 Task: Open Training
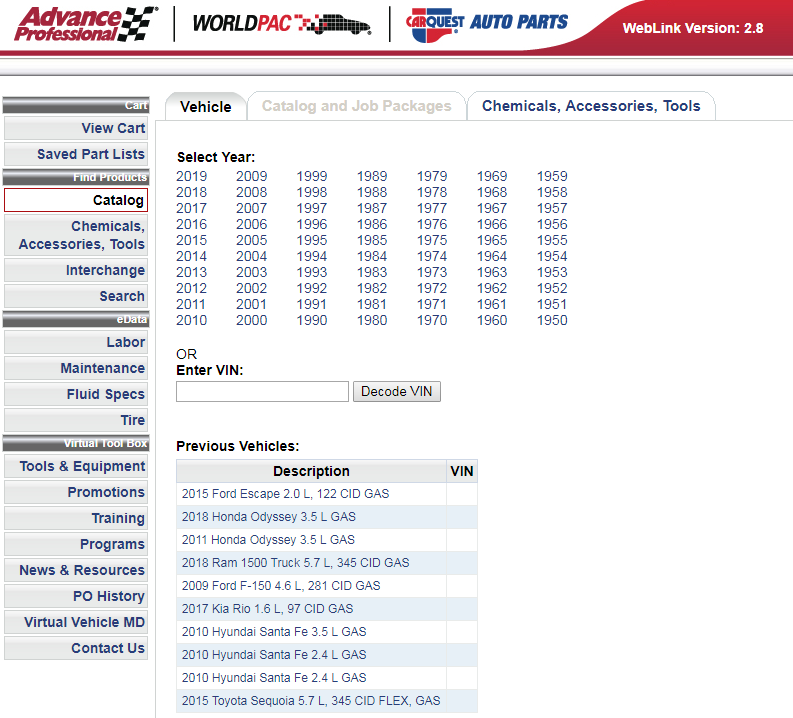pyautogui.click(x=76, y=518)
